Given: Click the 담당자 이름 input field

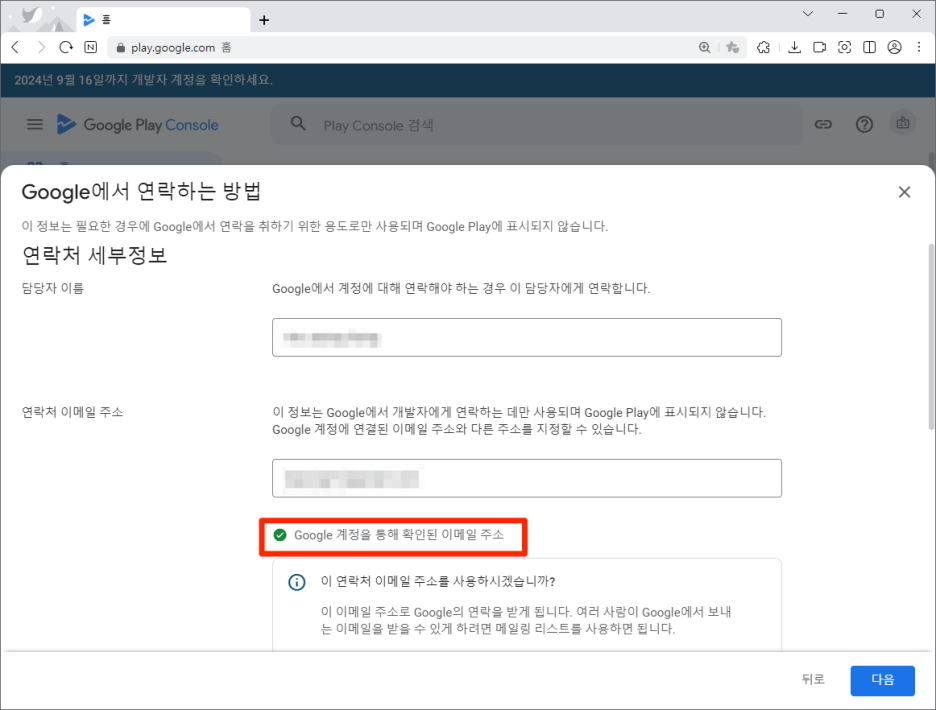Looking at the screenshot, I should (526, 337).
